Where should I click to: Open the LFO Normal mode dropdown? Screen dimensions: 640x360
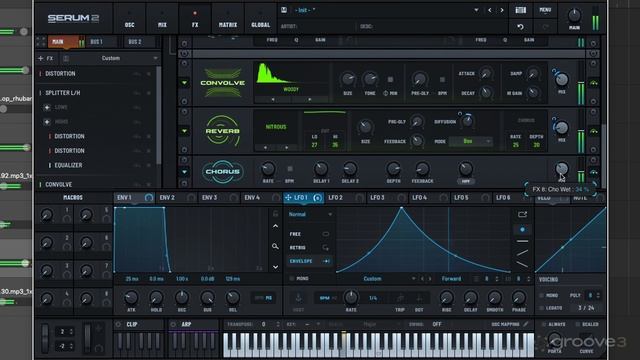pyautogui.click(x=310, y=214)
